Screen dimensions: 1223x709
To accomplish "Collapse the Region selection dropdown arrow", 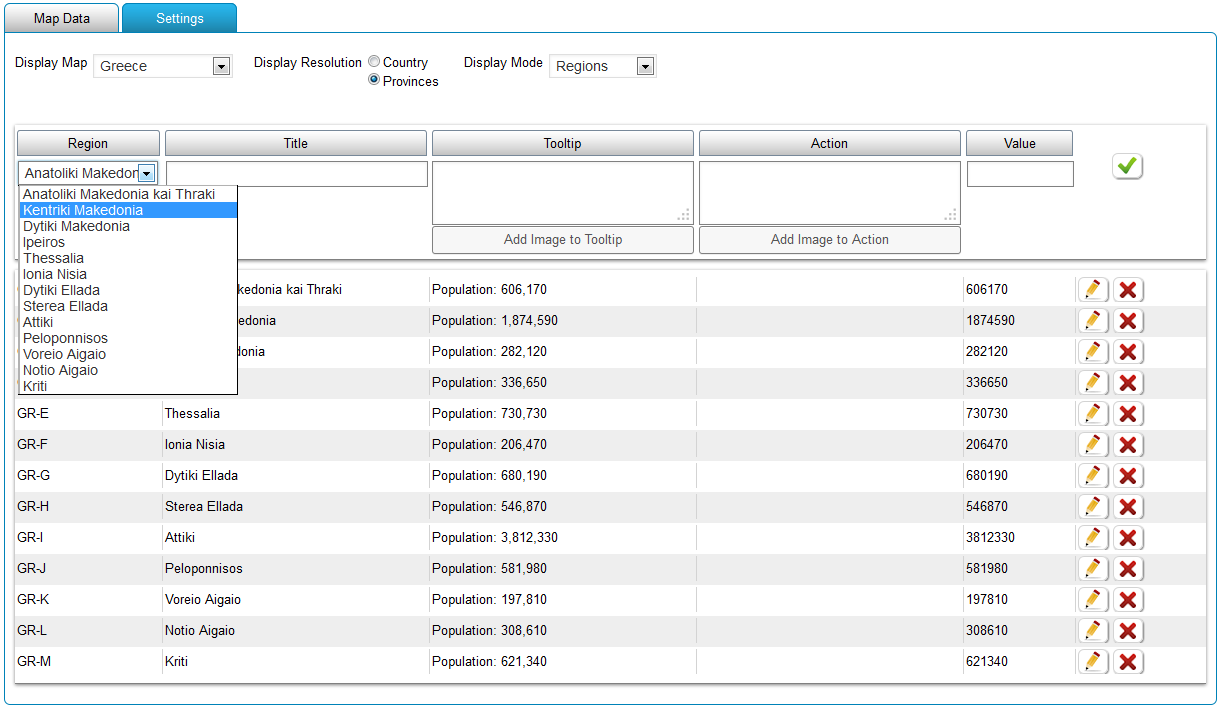I will [x=147, y=174].
